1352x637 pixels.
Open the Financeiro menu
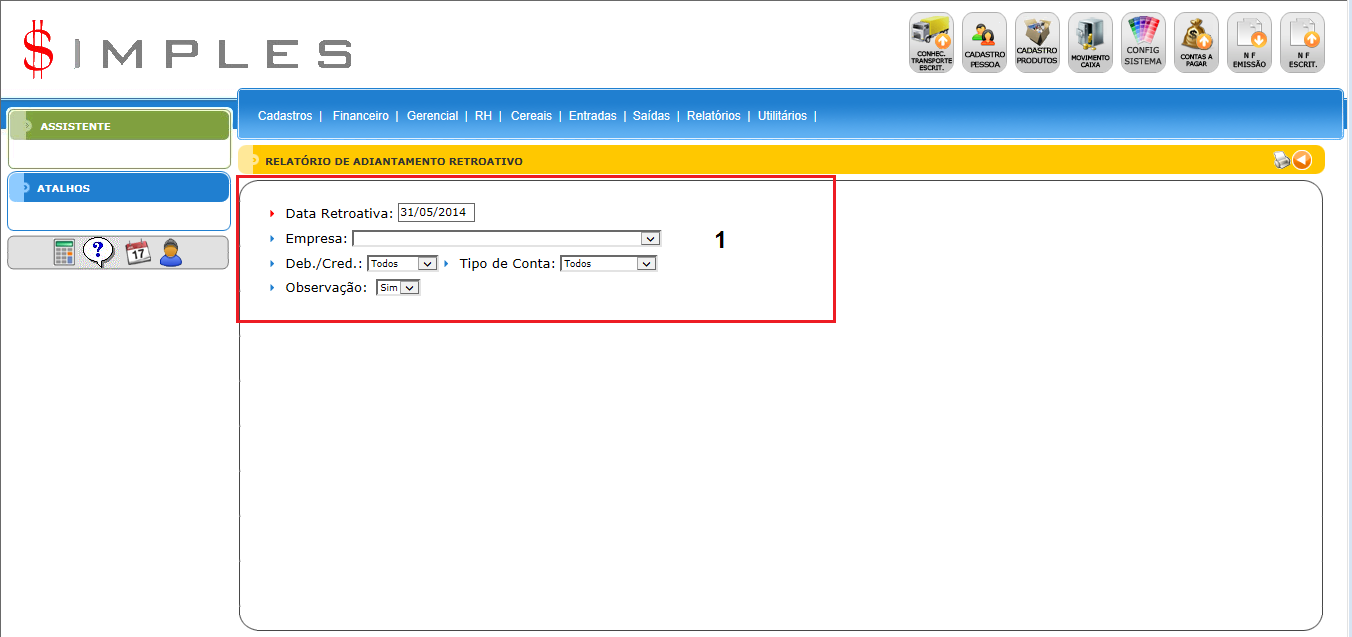(360, 116)
